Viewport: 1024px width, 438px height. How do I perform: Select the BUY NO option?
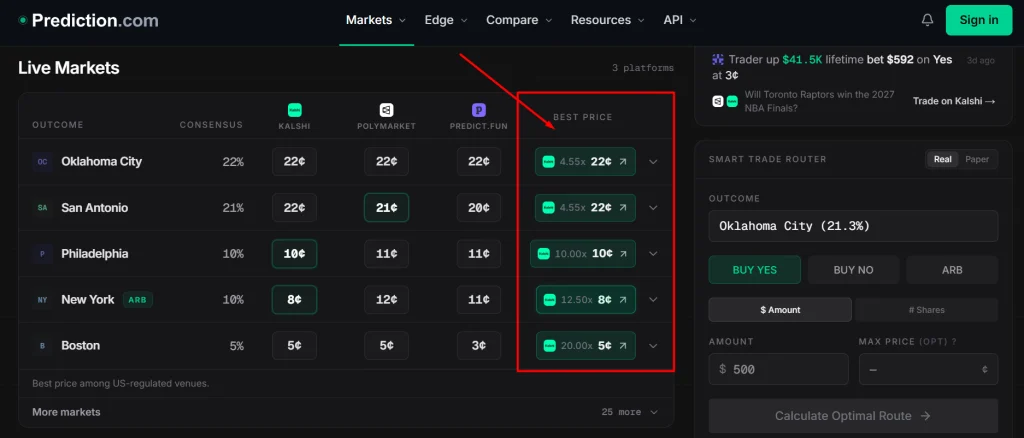point(854,270)
